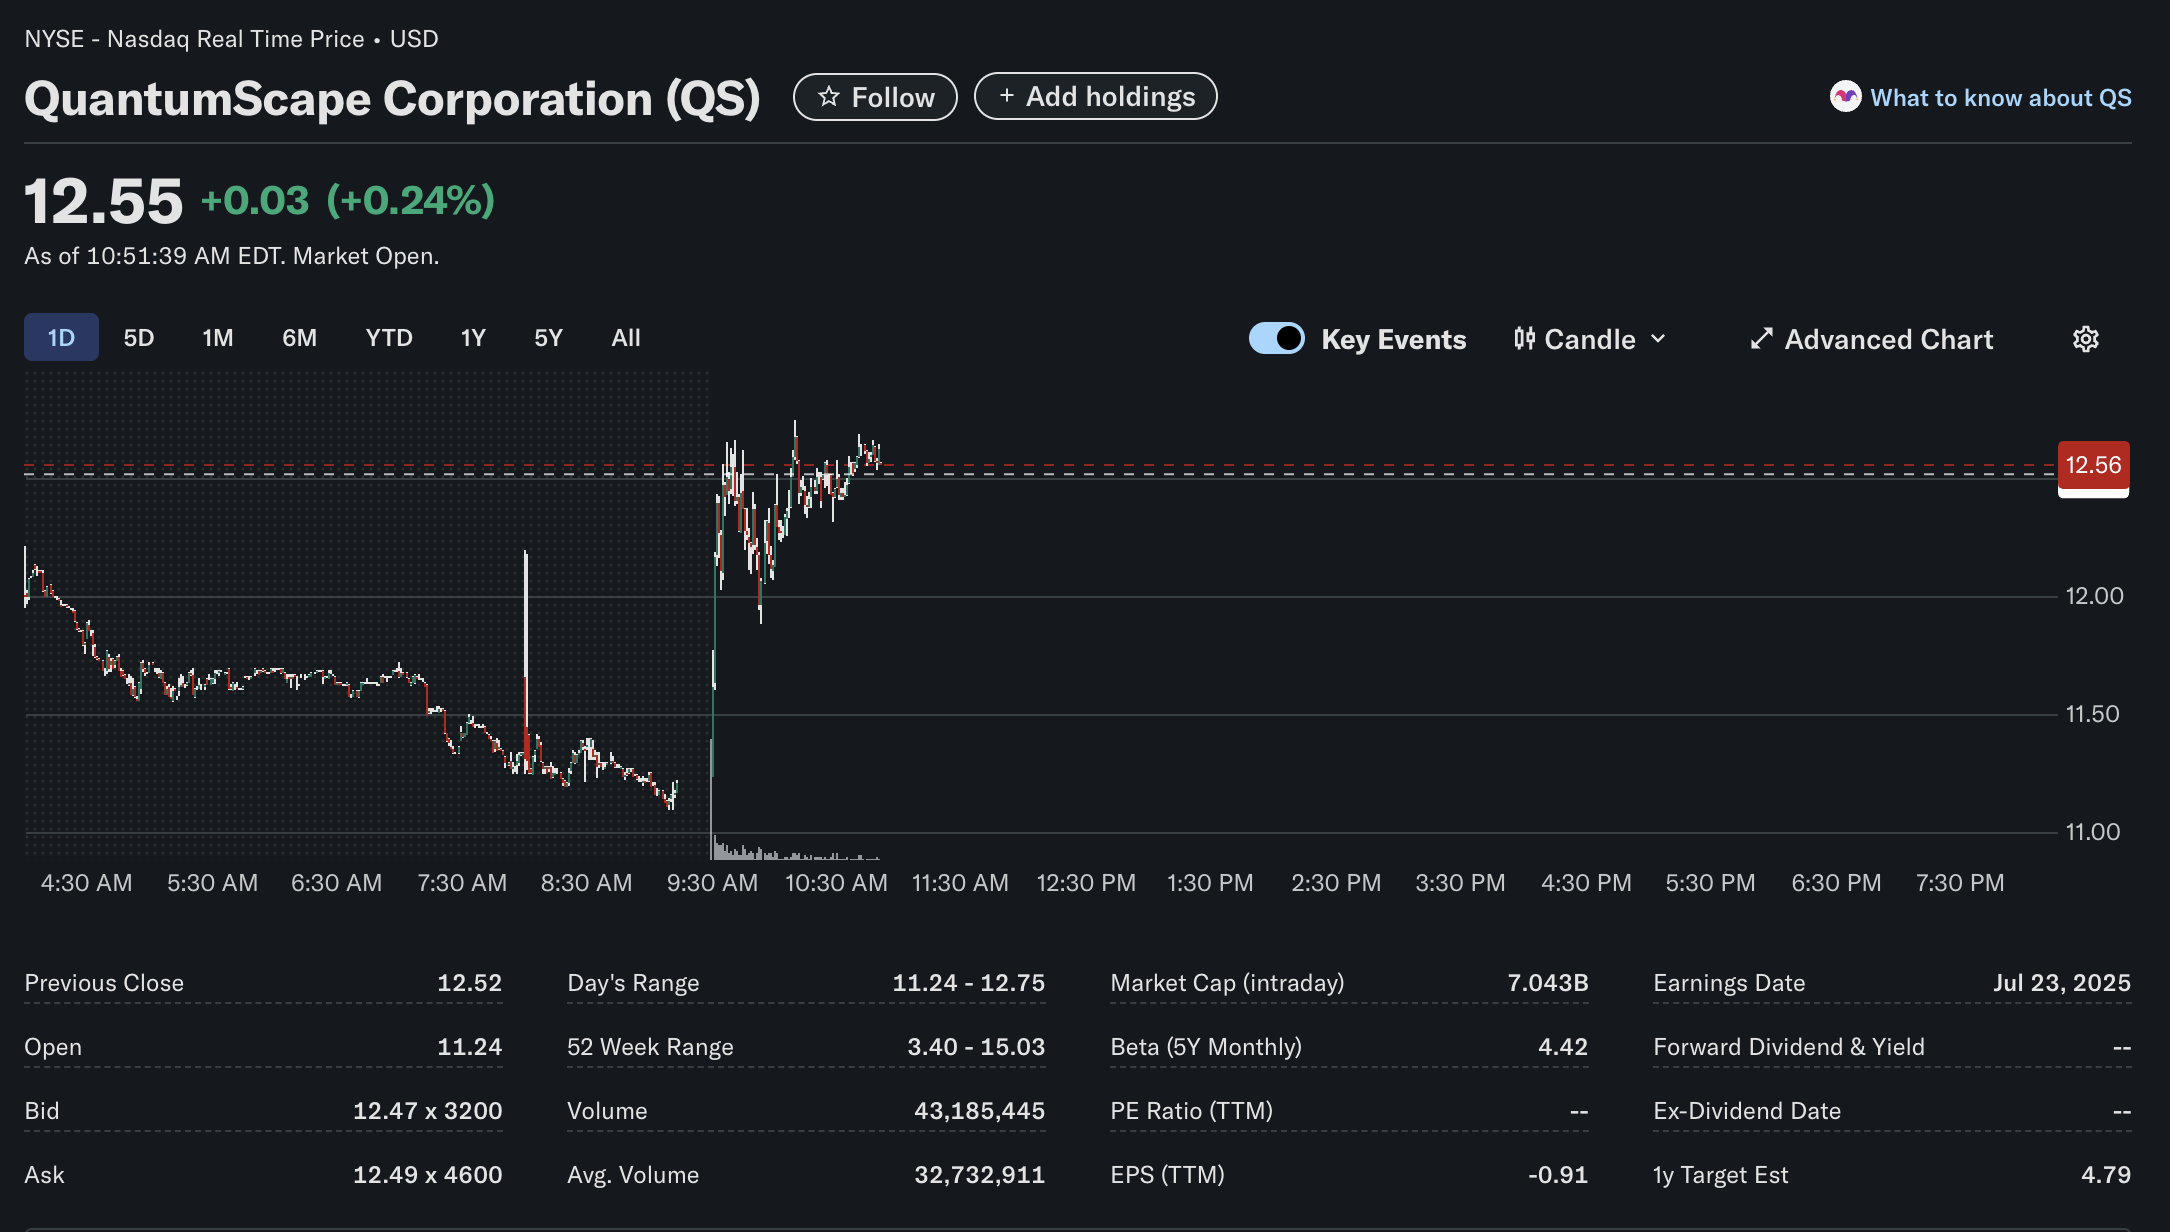Click the +0.03 (+0.24%) change value
The image size is (2170, 1232).
pos(348,201)
